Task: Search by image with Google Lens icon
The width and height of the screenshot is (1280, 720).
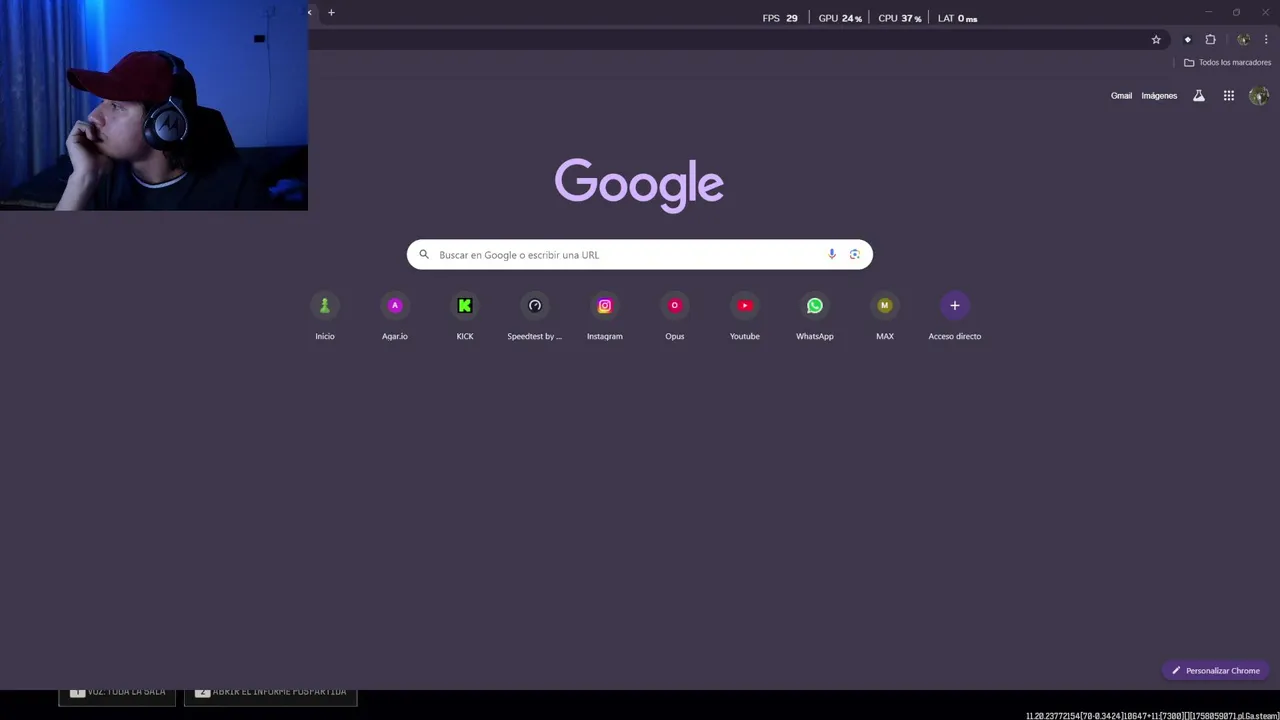Action: pos(855,254)
